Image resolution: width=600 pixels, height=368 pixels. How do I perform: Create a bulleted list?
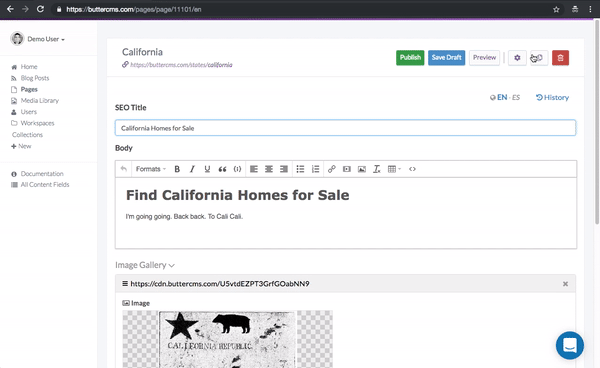point(300,169)
